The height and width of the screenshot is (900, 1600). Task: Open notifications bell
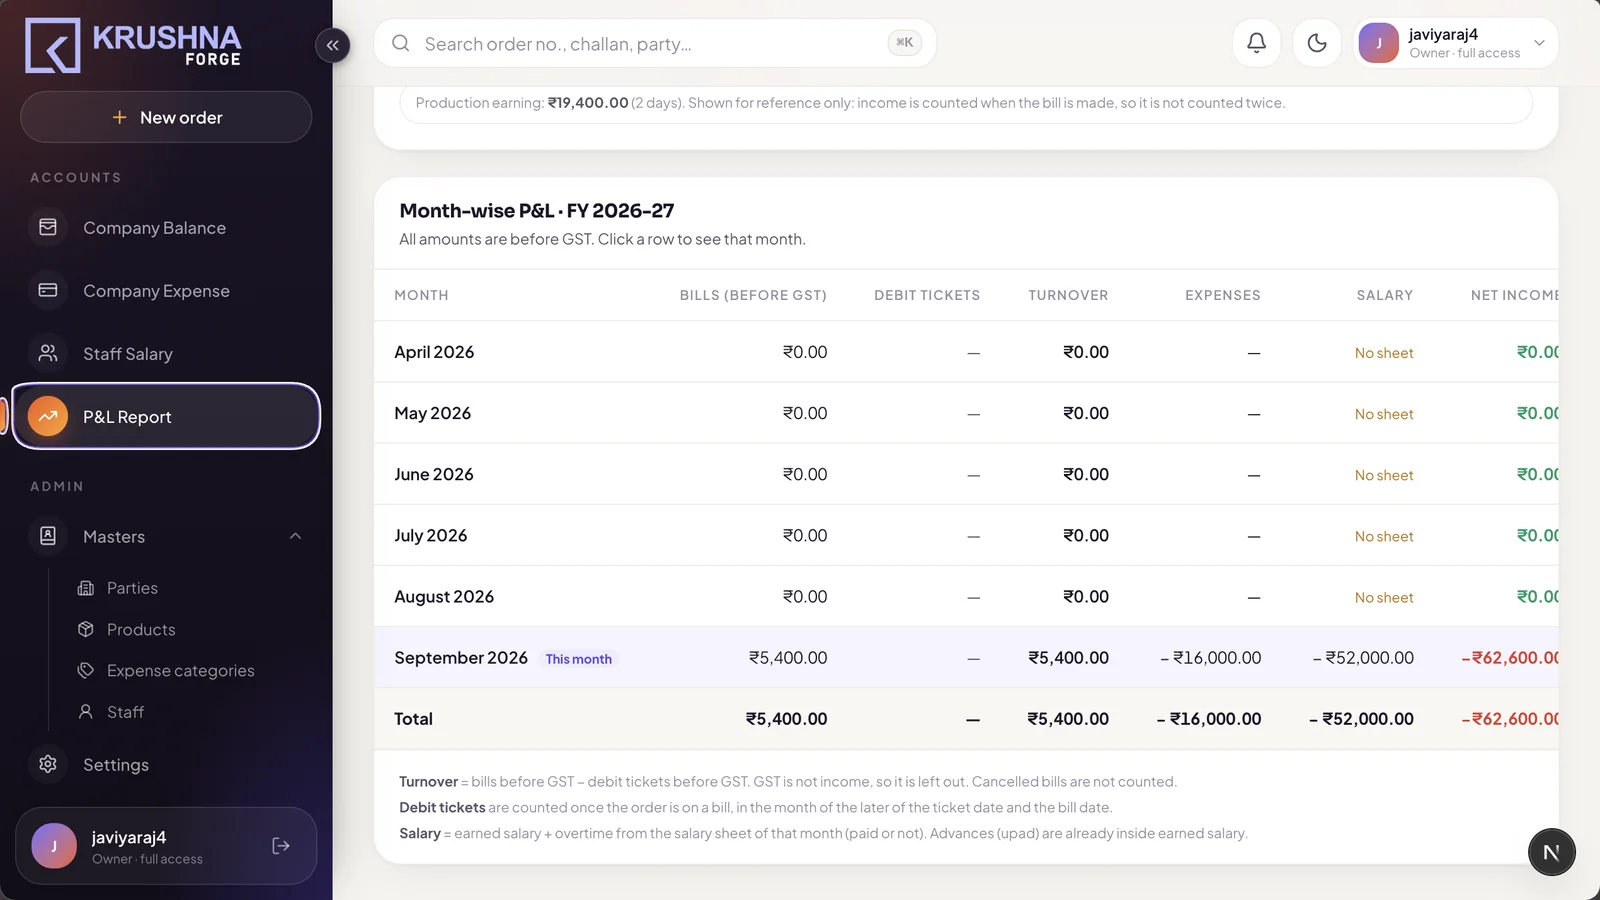tap(1257, 43)
